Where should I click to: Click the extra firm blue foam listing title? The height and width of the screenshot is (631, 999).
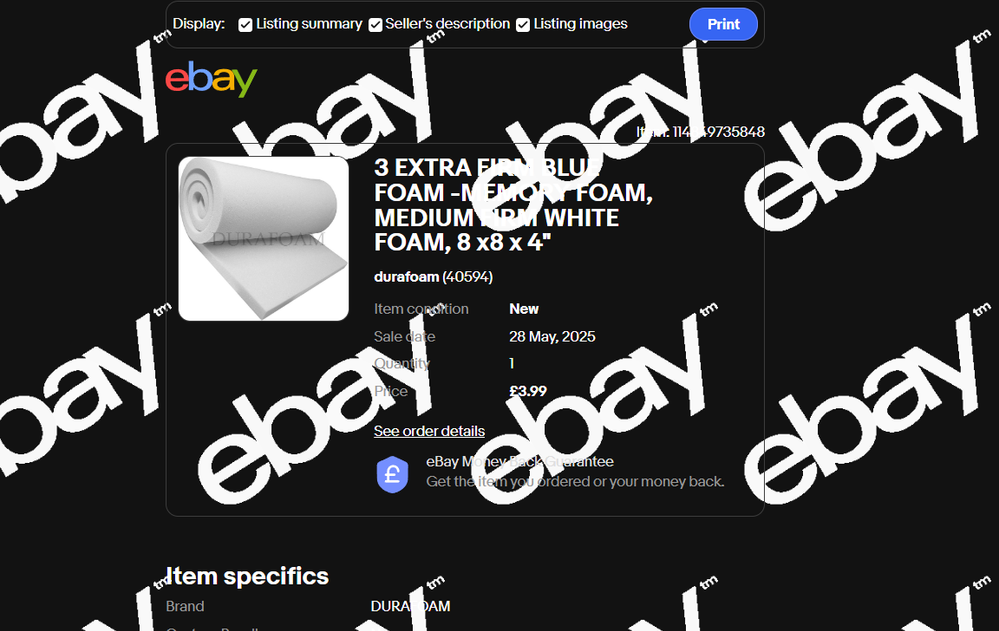pyautogui.click(x=514, y=205)
